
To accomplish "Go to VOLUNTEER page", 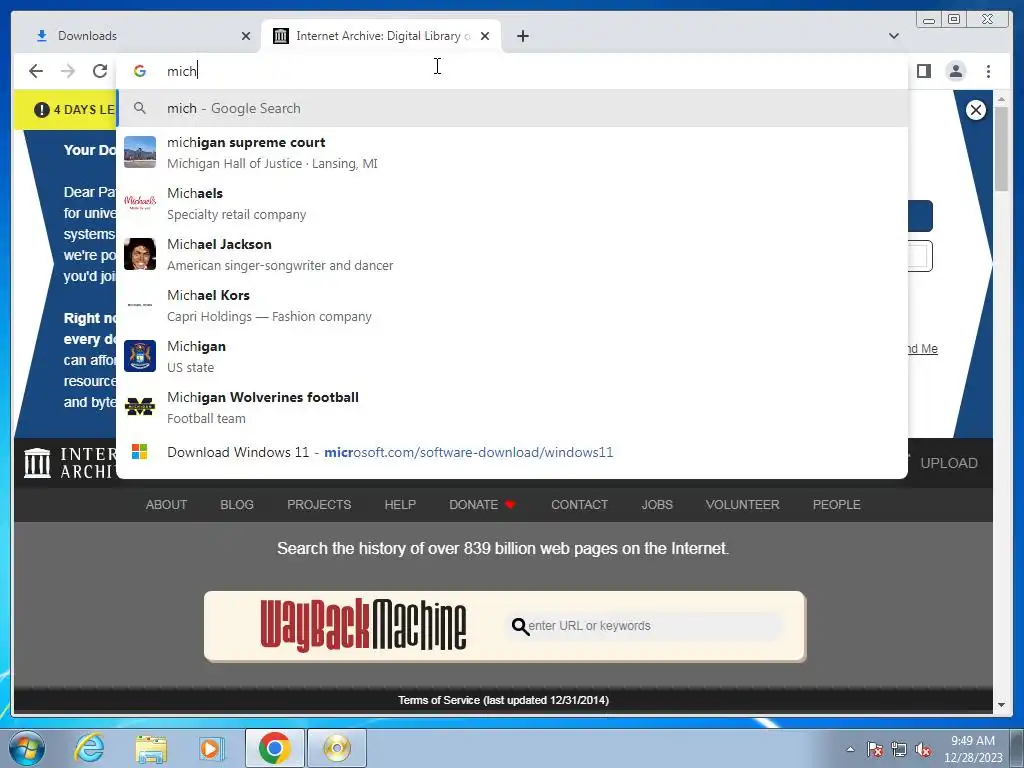I will point(743,505).
